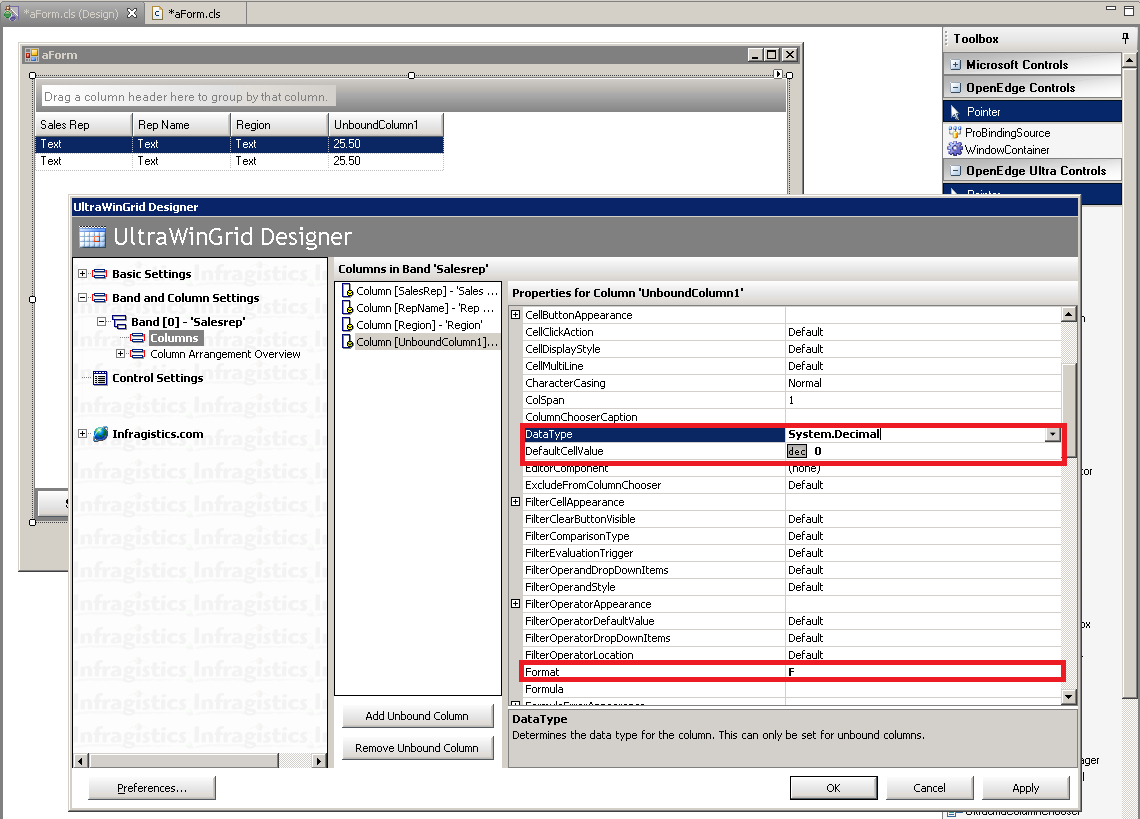Select the Columns node under Band [0]
This screenshot has height=819, width=1140.
tap(175, 338)
